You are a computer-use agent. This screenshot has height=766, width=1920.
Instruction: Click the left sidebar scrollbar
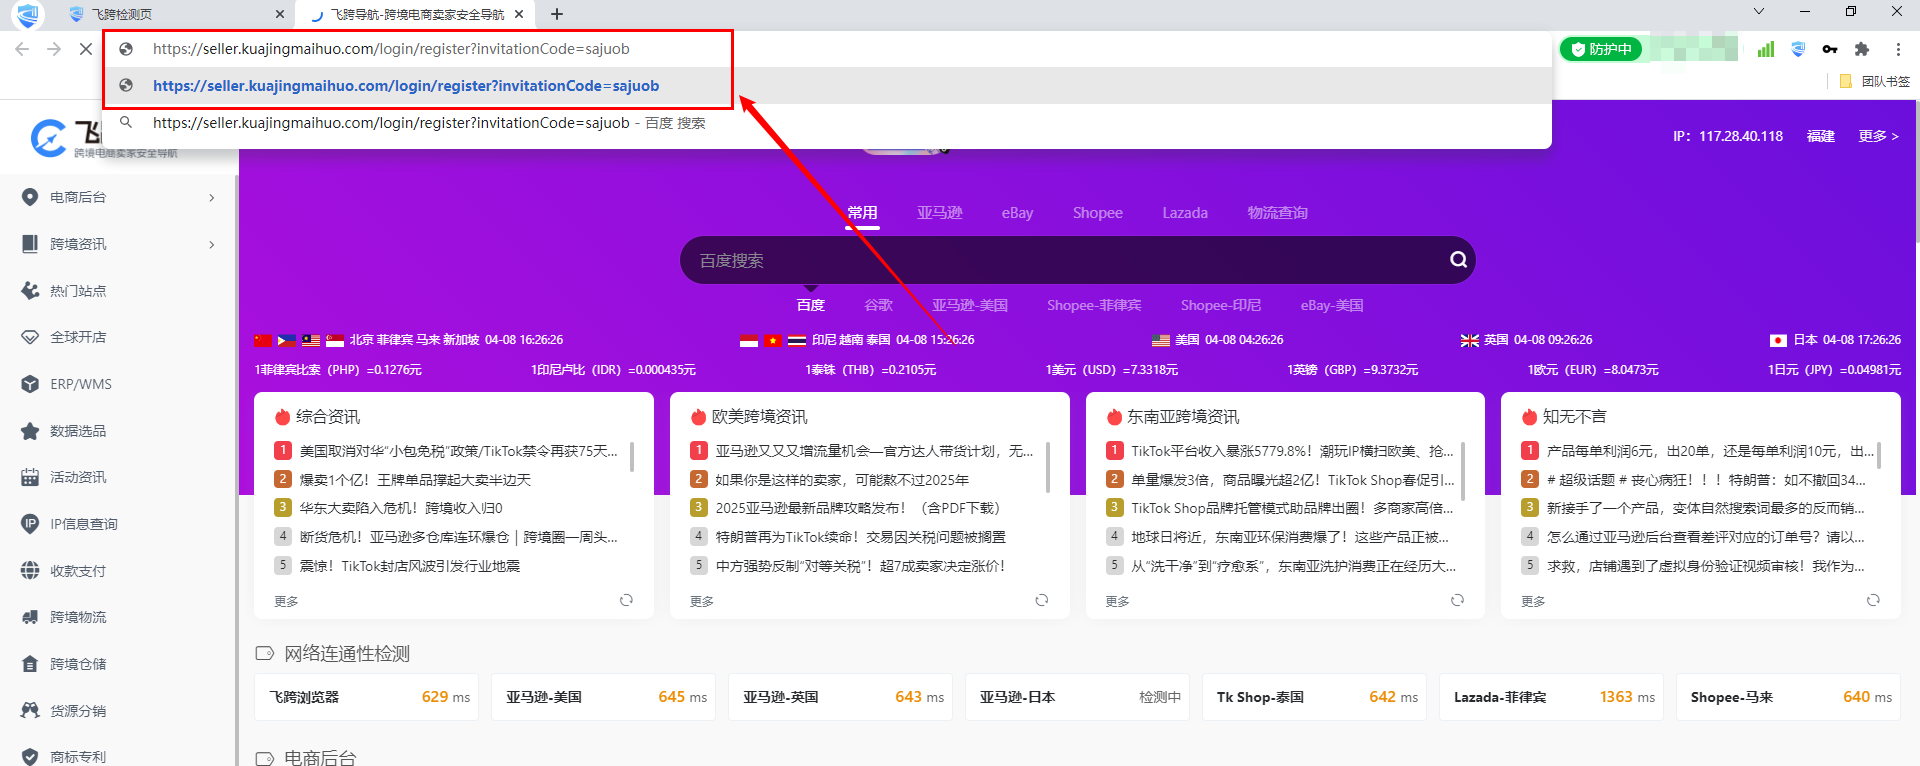tap(236, 470)
